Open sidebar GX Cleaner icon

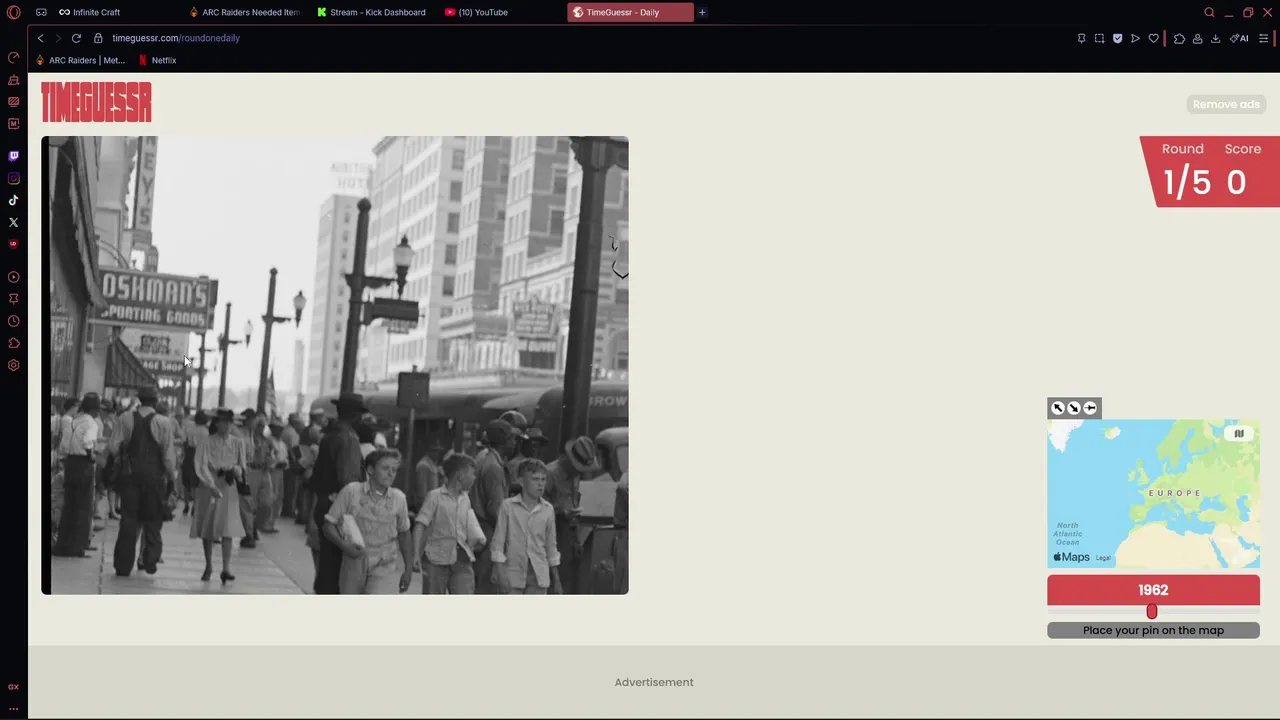click(x=13, y=79)
